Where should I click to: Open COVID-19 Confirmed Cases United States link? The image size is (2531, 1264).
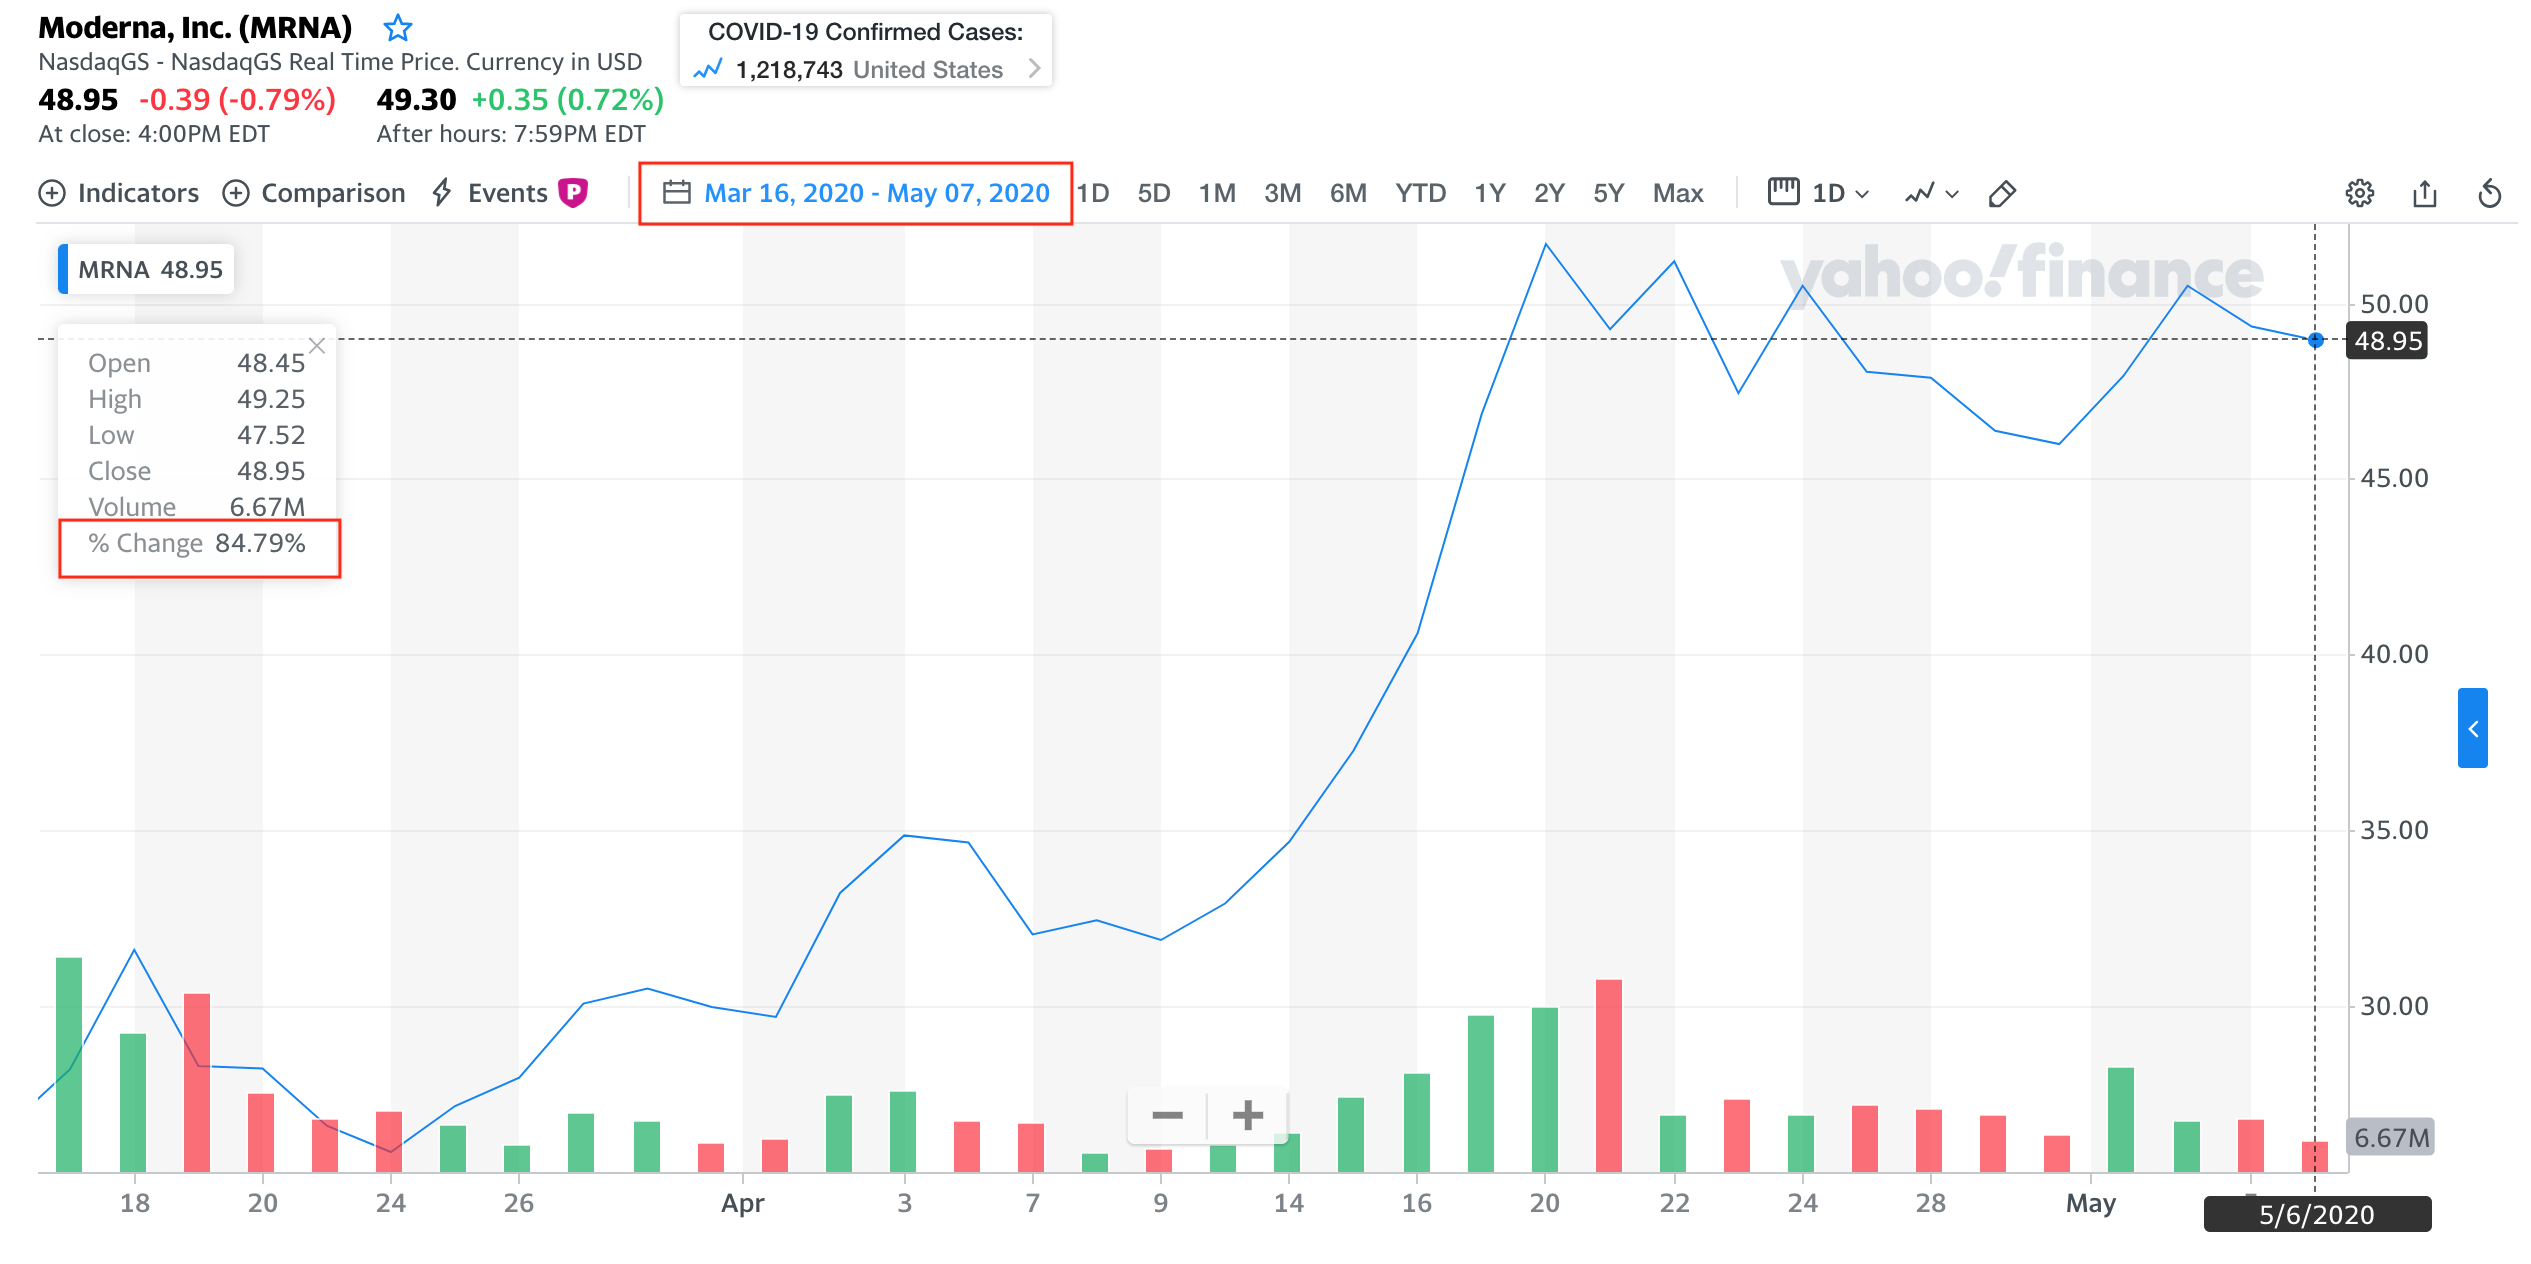(x=866, y=50)
